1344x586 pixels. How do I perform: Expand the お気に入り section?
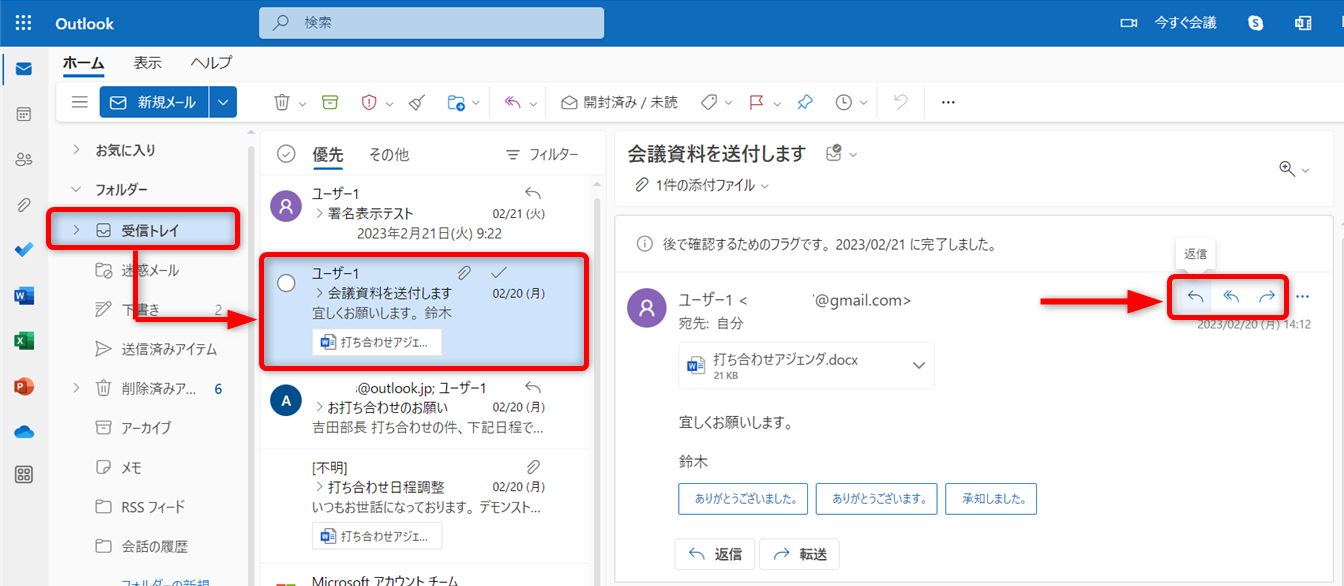[77, 150]
